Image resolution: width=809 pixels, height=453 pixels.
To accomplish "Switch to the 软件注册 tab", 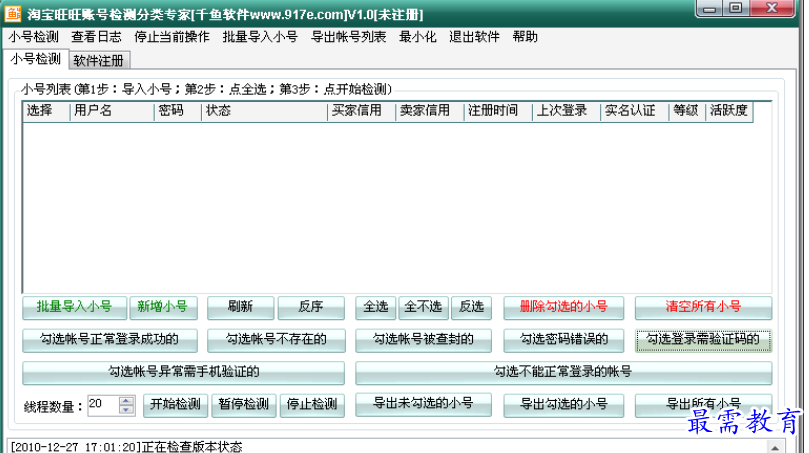I will point(99,60).
